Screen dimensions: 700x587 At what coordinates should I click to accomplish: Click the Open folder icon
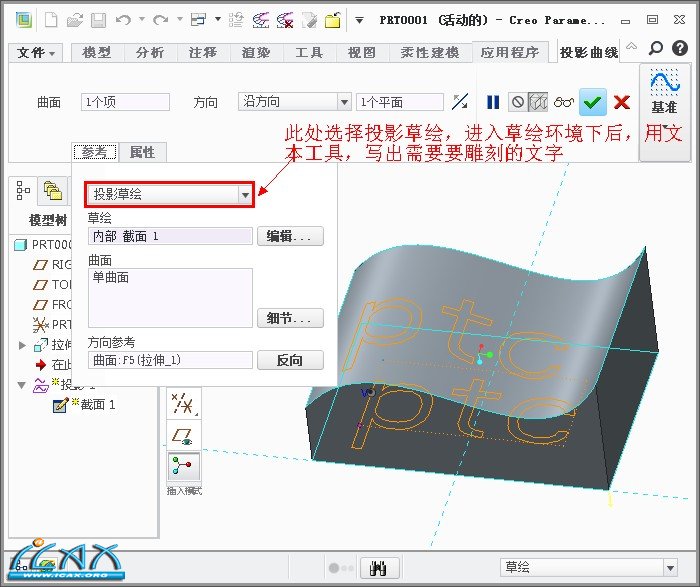pyautogui.click(x=75, y=20)
